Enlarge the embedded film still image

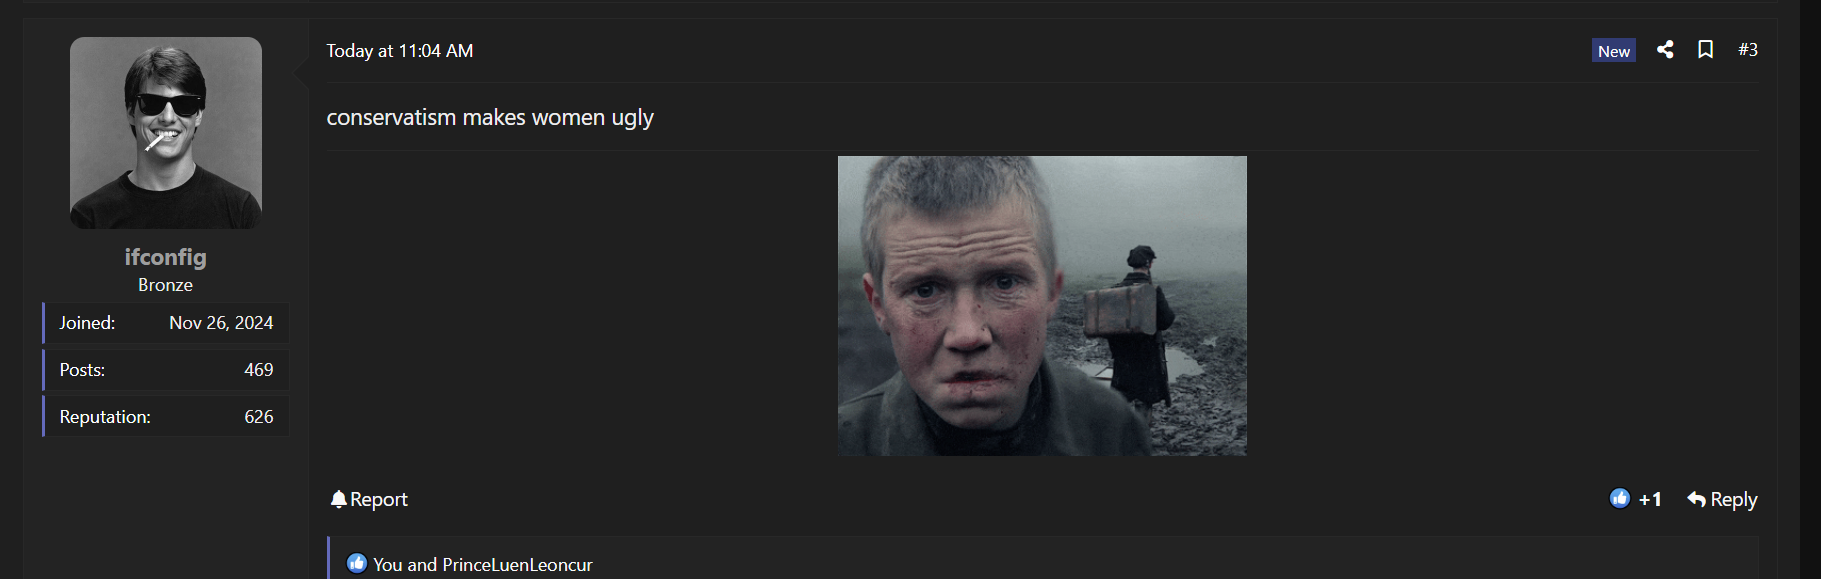(x=1042, y=306)
